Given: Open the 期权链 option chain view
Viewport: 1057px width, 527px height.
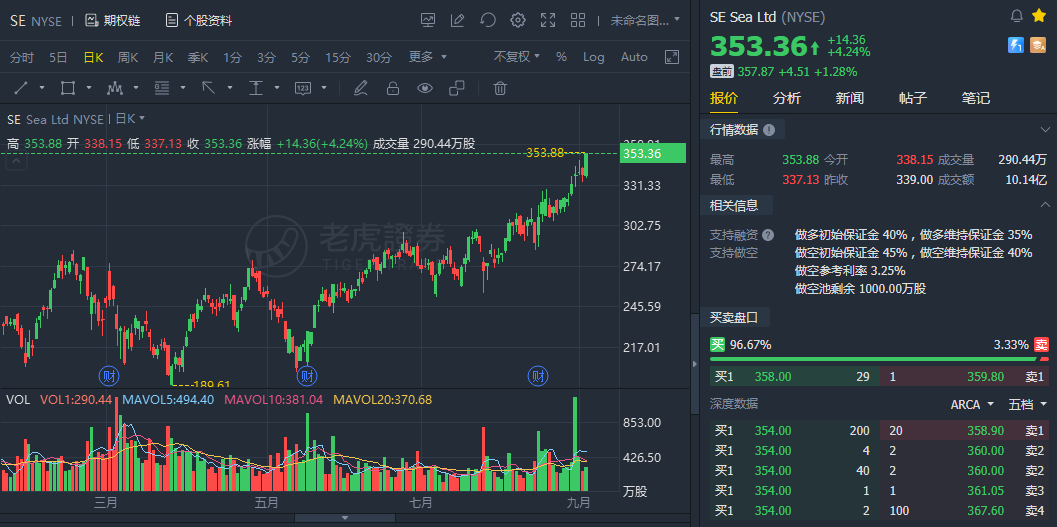Looking at the screenshot, I should click(113, 20).
